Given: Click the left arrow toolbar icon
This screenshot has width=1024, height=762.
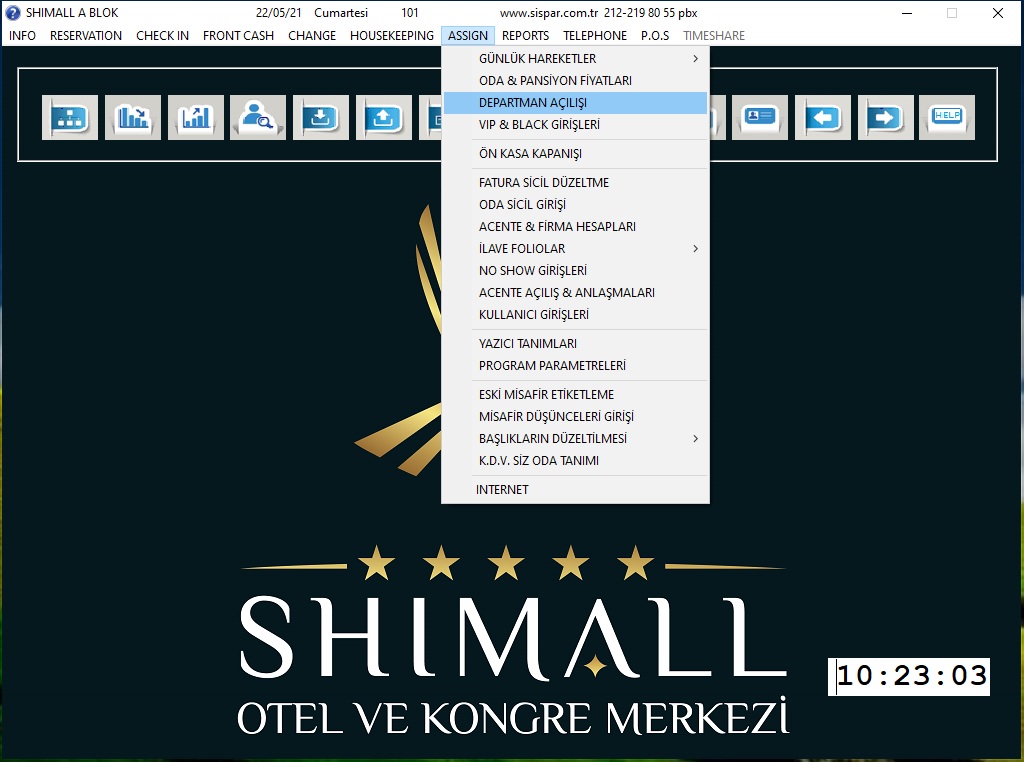Looking at the screenshot, I should click(823, 118).
